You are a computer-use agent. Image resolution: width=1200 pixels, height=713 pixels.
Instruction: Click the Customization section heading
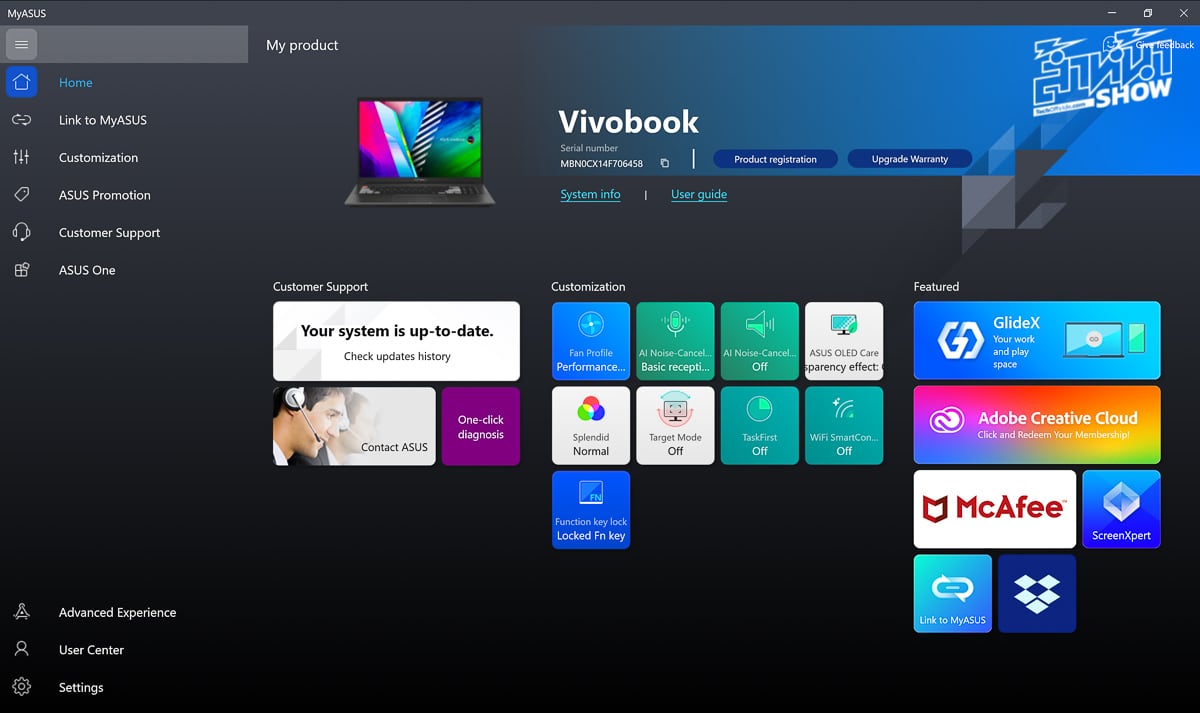(x=588, y=287)
